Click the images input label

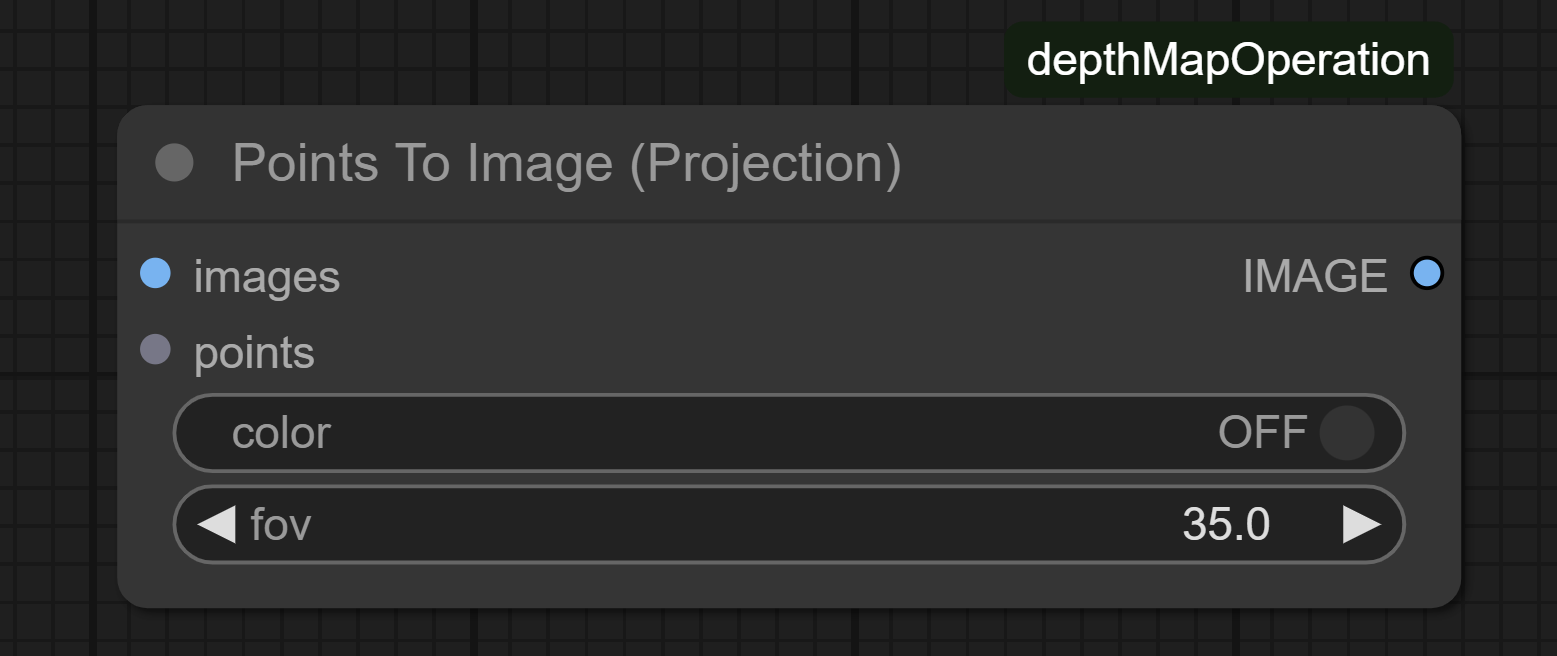click(x=267, y=276)
